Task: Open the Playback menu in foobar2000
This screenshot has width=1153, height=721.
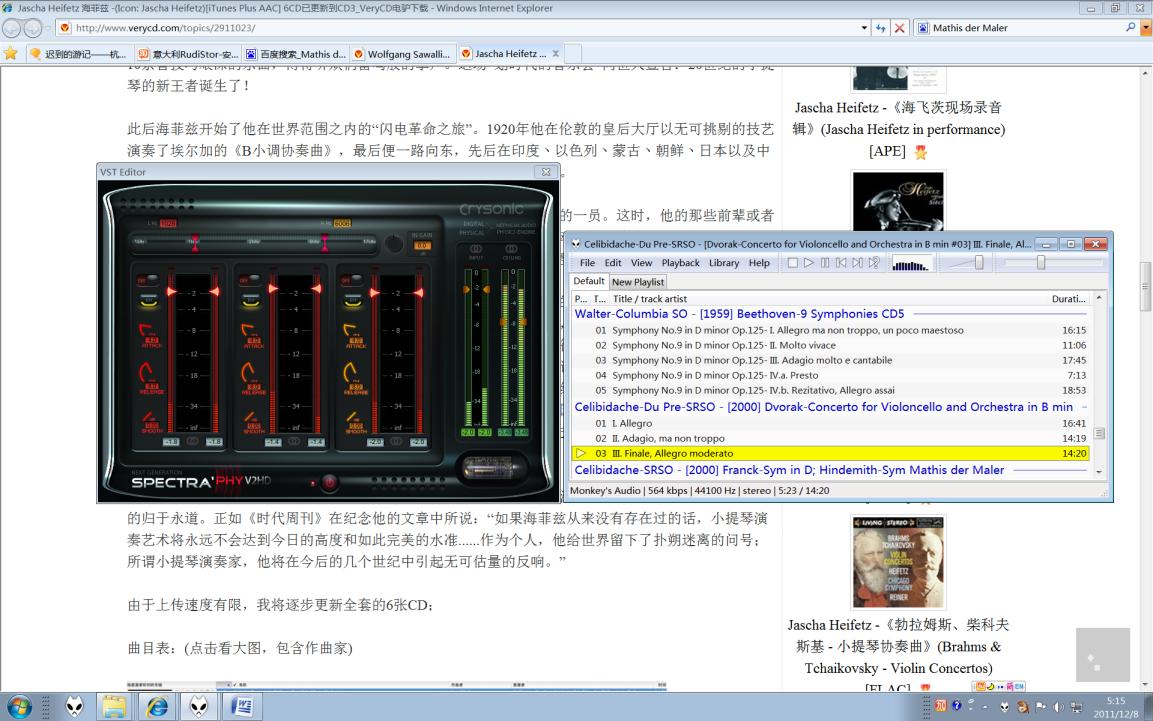Action: 681,263
